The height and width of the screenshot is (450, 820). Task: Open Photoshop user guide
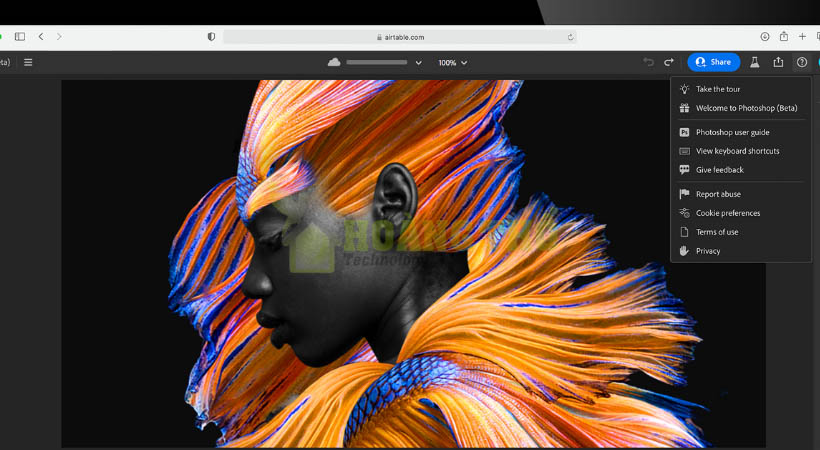click(x=741, y=132)
